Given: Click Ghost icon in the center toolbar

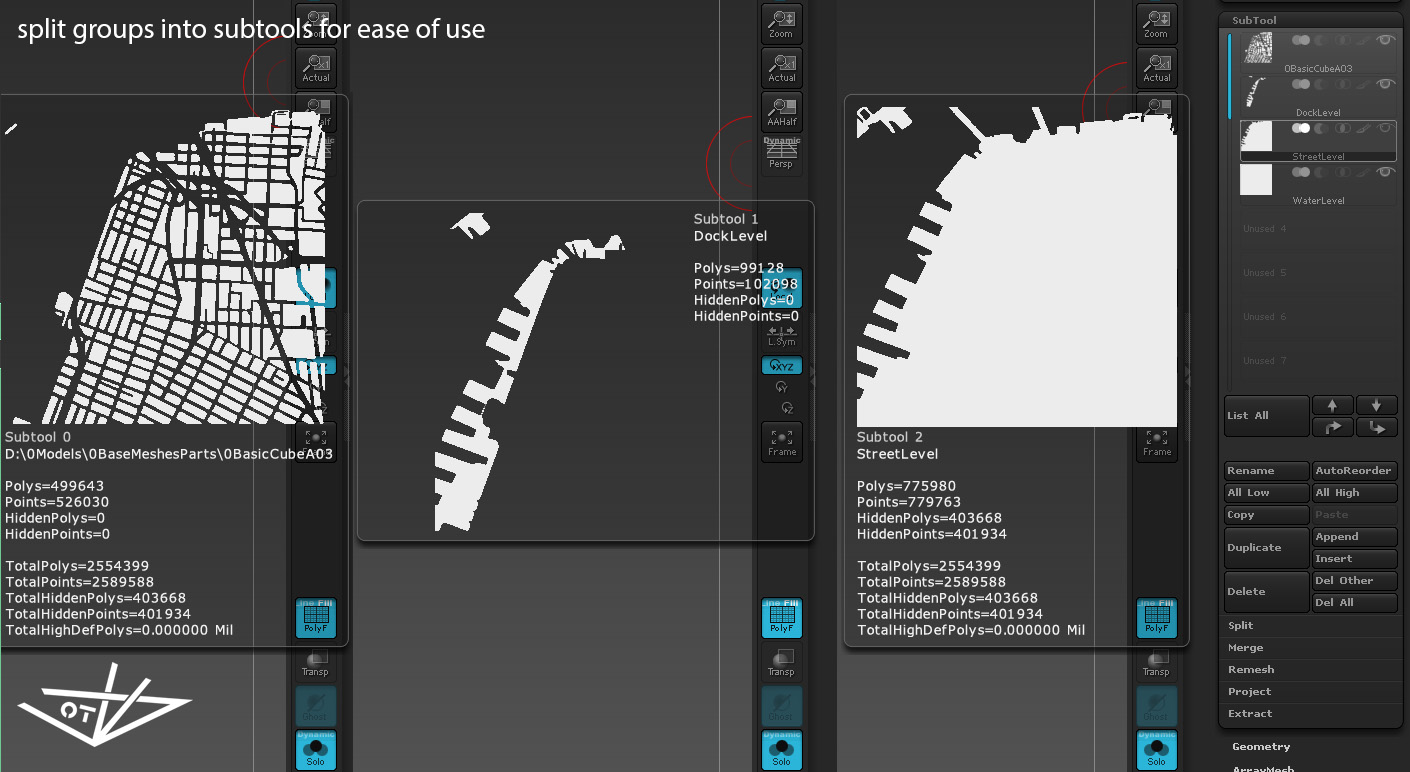Looking at the screenshot, I should (782, 705).
